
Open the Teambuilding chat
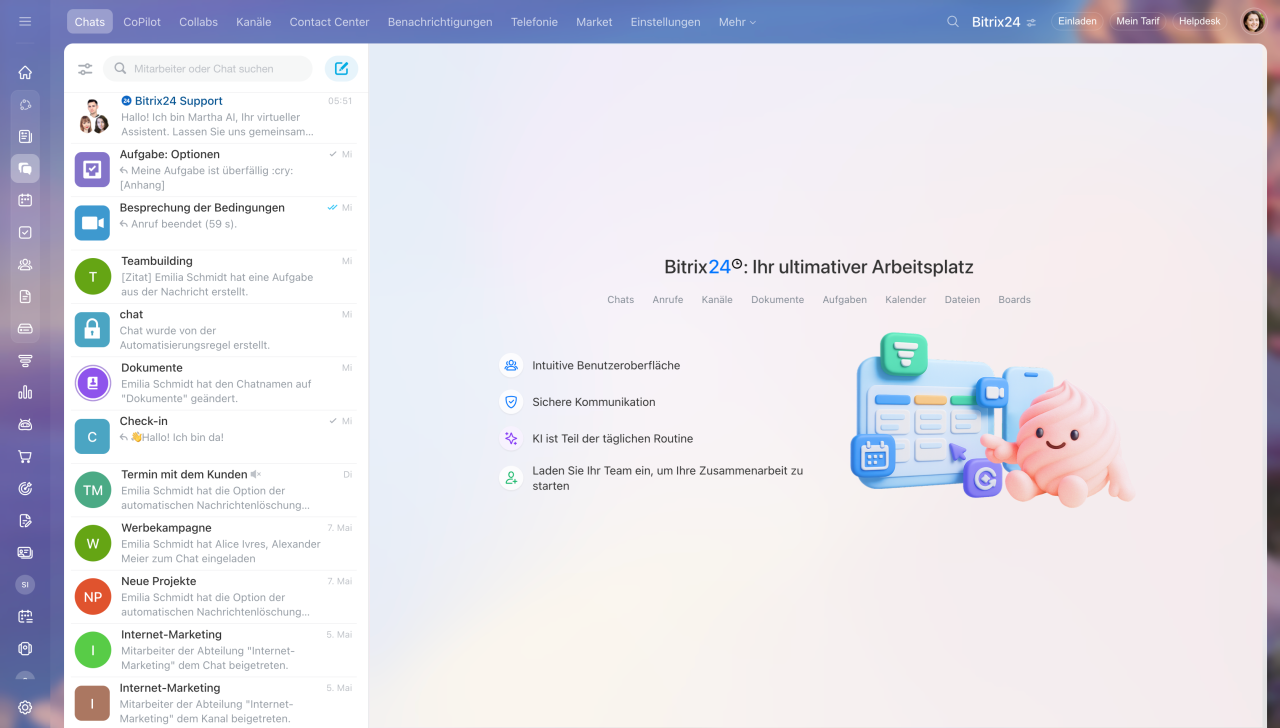point(215,276)
